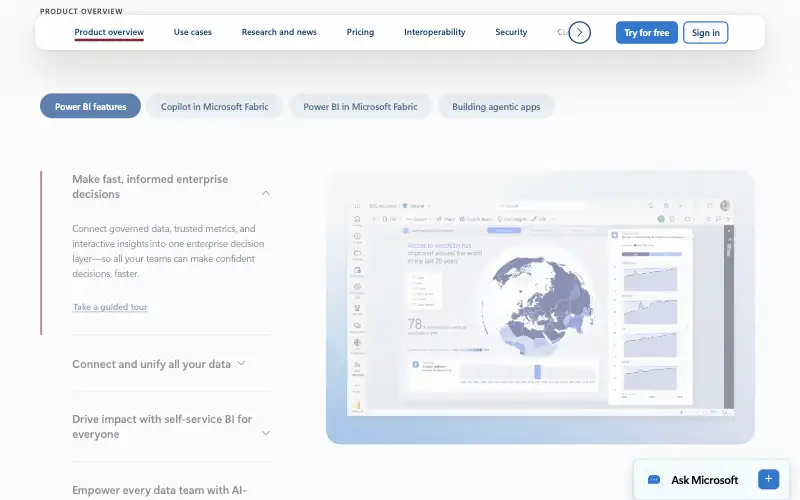Click the Sign in button
The width and height of the screenshot is (800, 500).
coord(706,33)
